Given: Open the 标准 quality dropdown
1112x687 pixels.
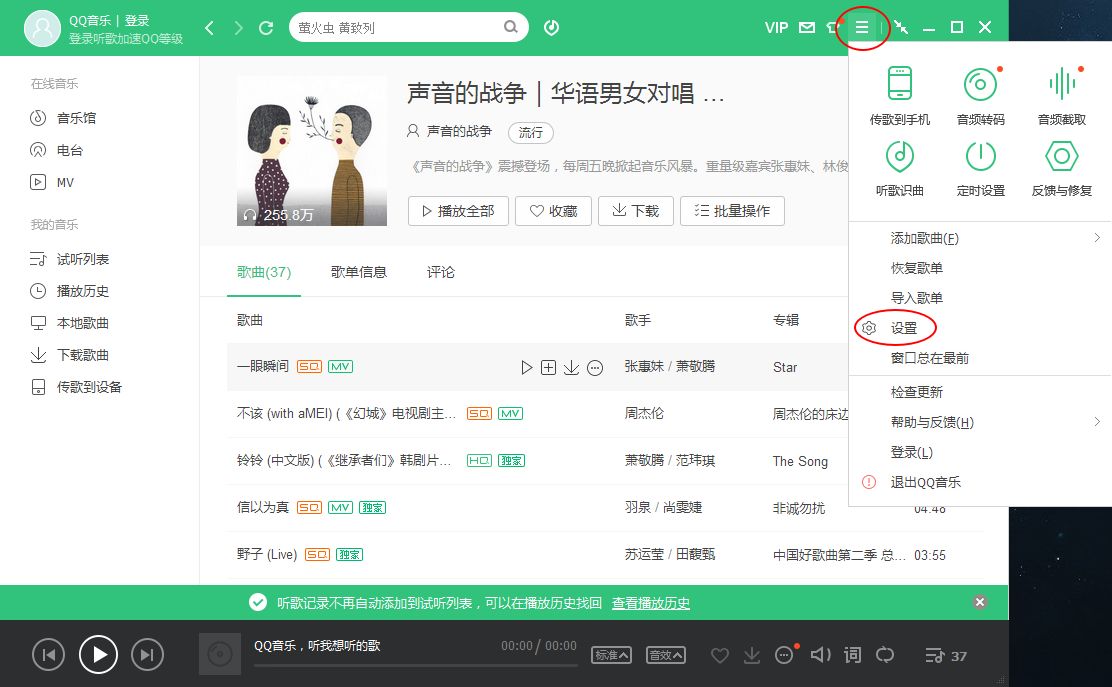Looking at the screenshot, I should tap(611, 655).
